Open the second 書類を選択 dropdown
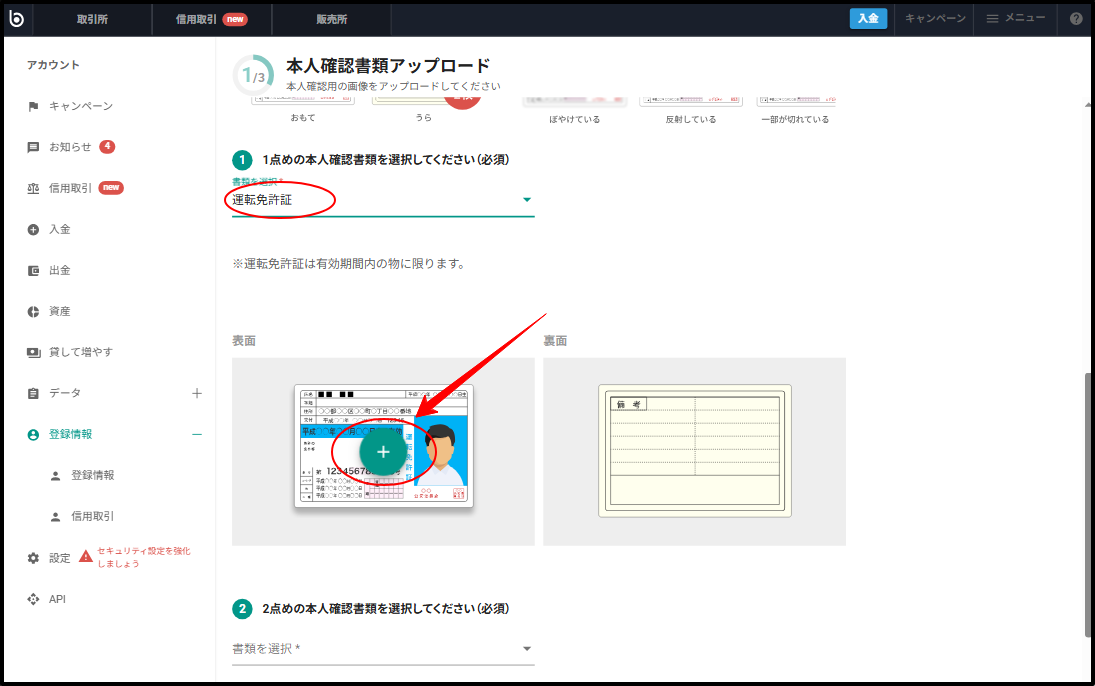 [x=383, y=649]
